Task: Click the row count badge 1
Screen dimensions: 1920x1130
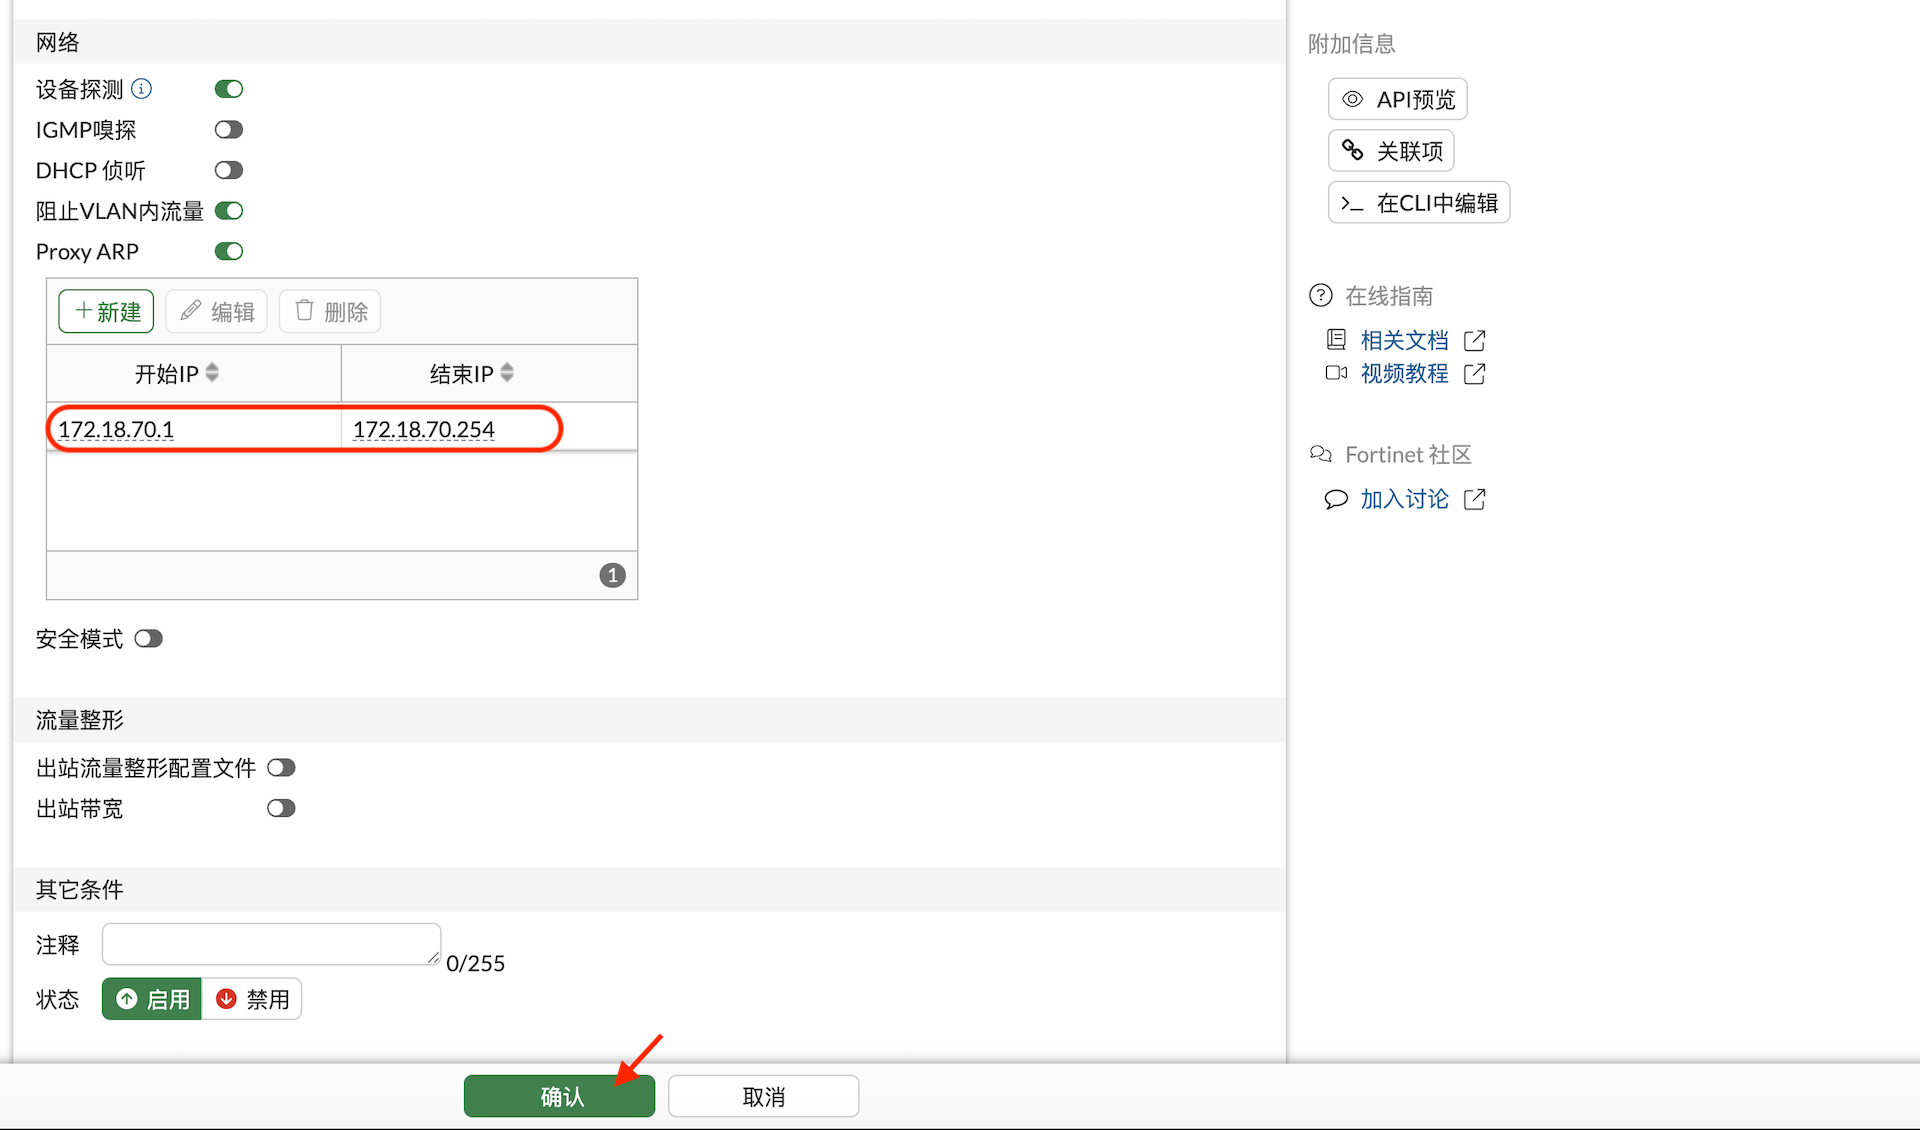Action: click(612, 575)
